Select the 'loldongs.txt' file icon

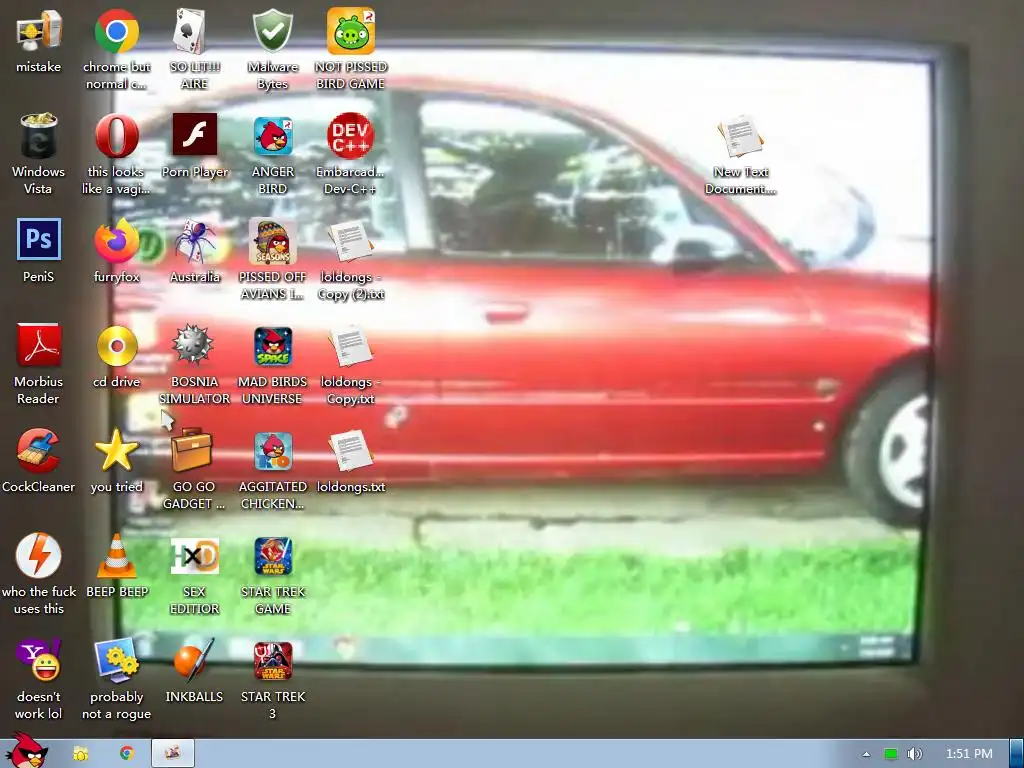point(351,451)
